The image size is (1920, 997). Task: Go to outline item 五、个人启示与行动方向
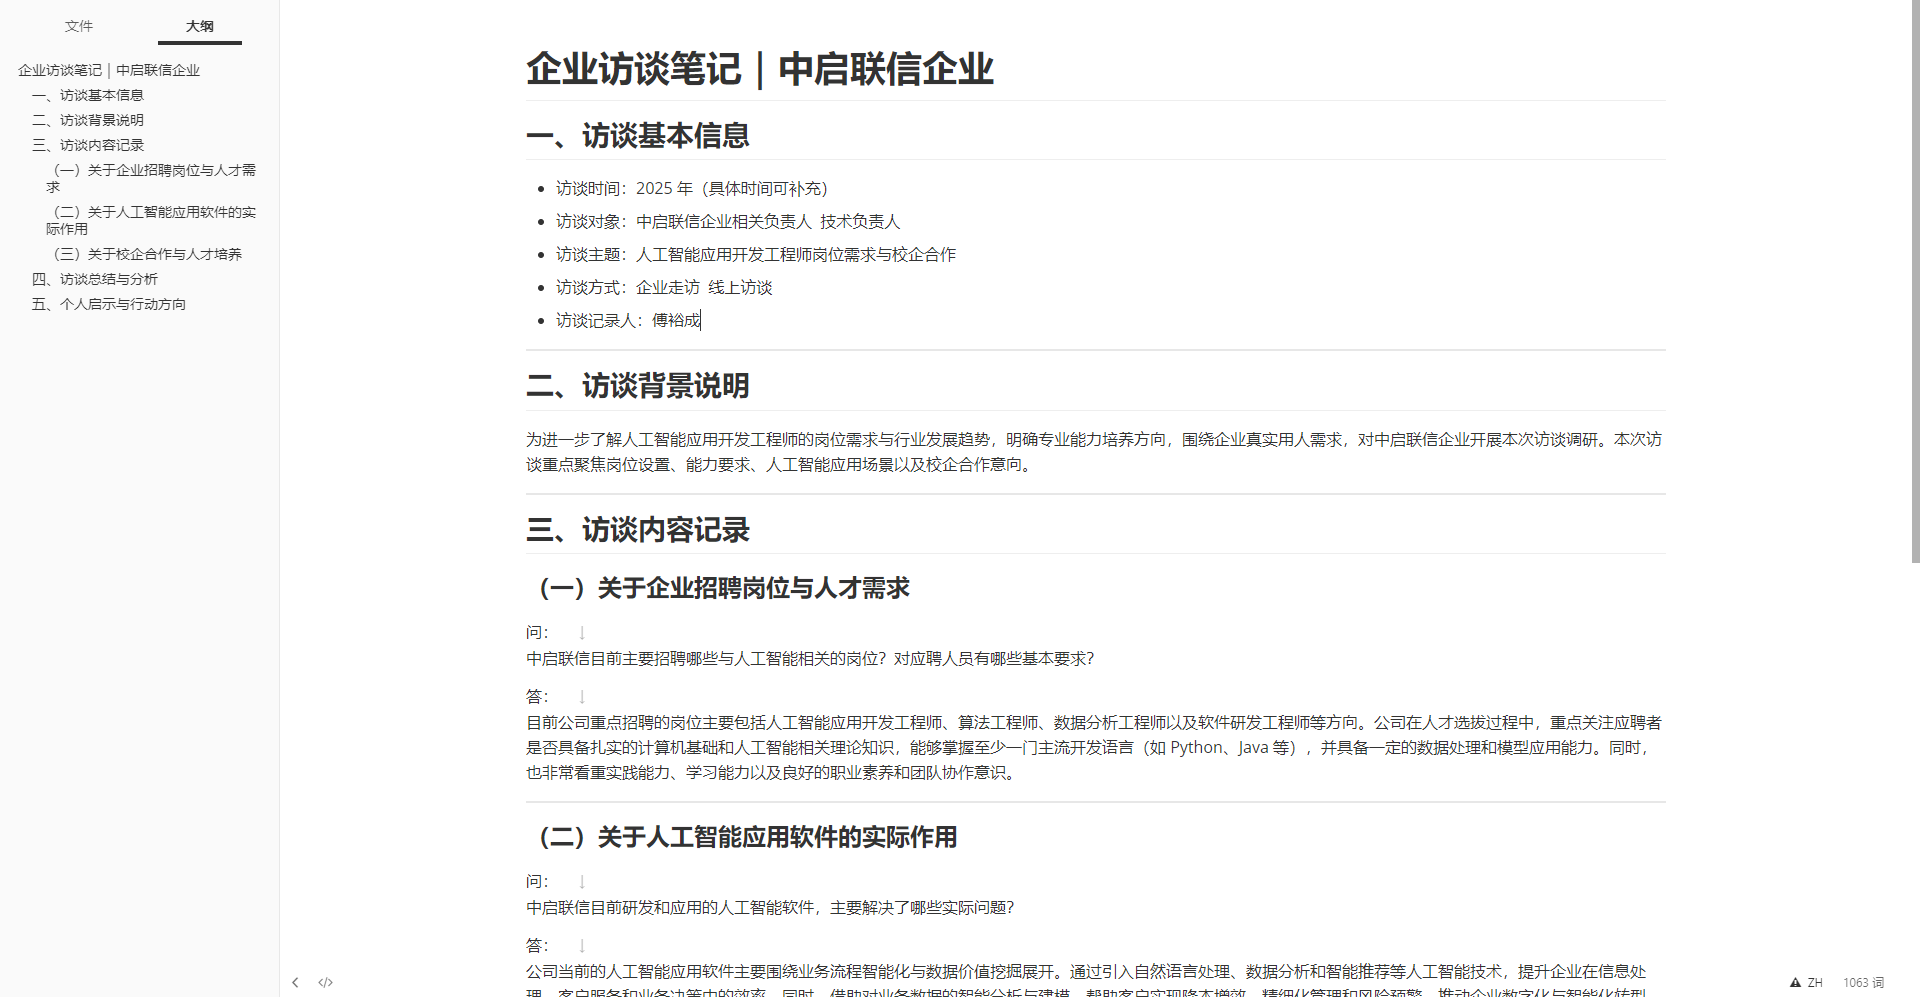pos(109,304)
